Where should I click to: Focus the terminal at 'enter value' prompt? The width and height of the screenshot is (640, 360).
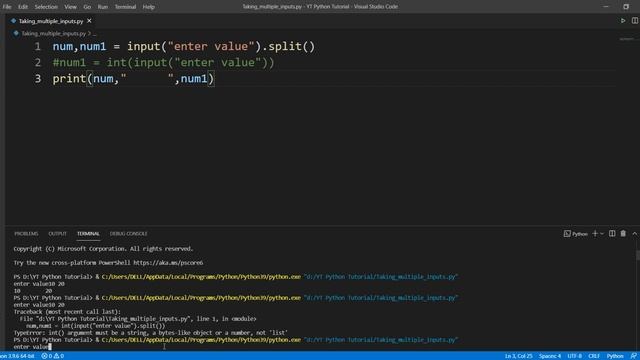[x=32, y=347]
